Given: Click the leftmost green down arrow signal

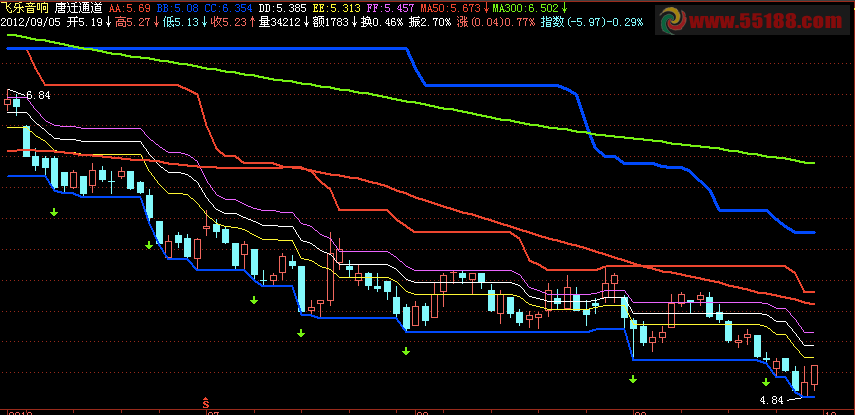Looking at the screenshot, I should click(54, 212).
